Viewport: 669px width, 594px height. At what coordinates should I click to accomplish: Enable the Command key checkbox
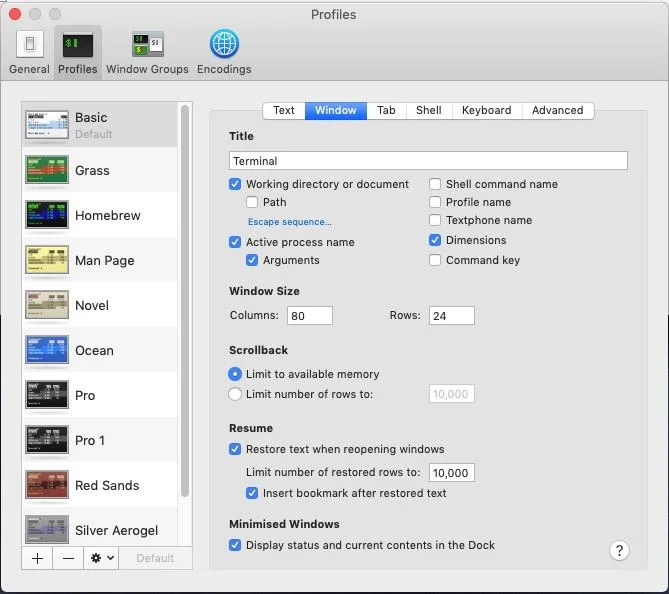click(x=435, y=260)
